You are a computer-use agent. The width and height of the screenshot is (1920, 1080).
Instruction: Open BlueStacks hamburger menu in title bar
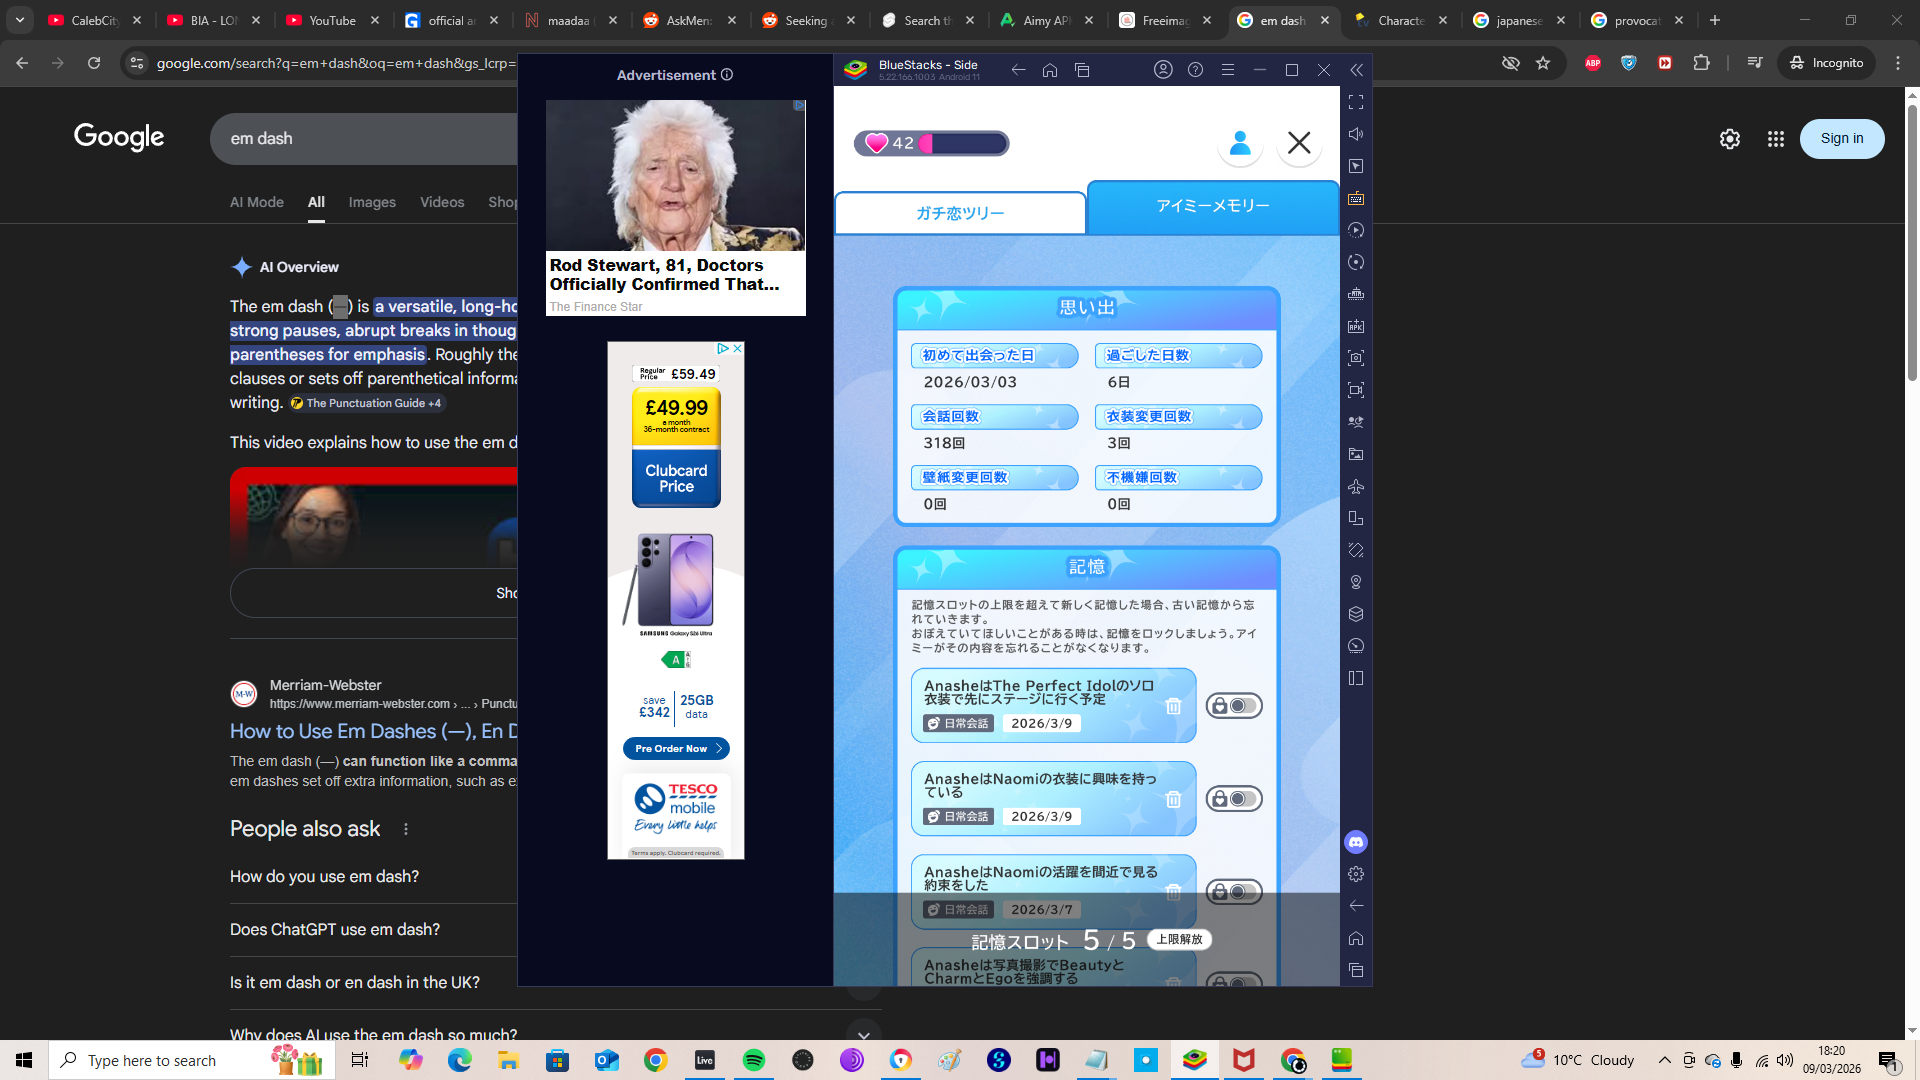(x=1228, y=70)
